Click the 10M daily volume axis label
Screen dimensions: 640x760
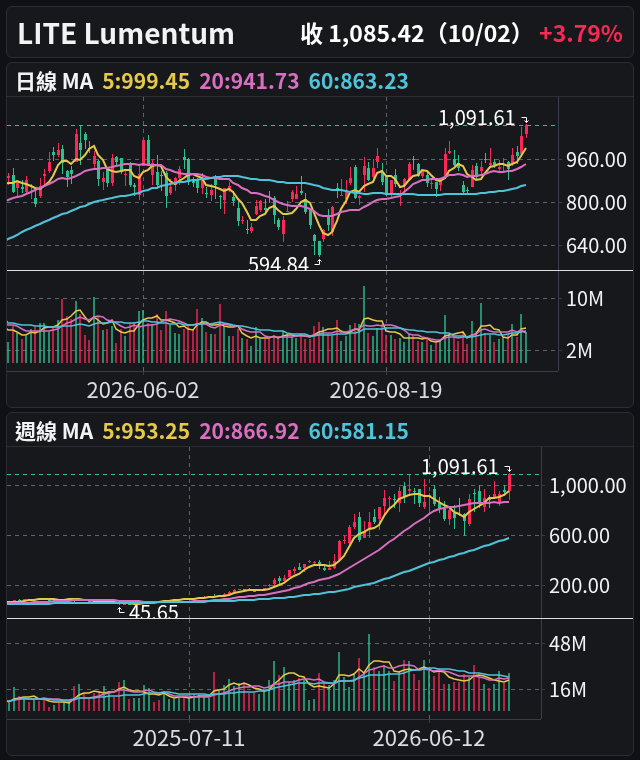coord(585,299)
